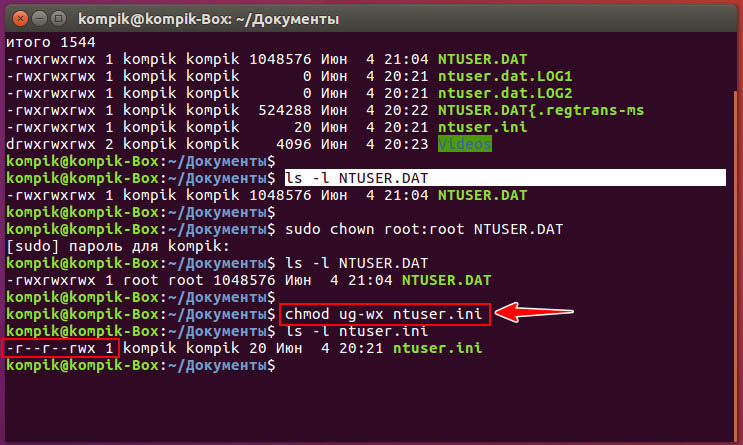Click the directory size 4096
Image resolution: width=743 pixels, height=445 pixels.
(x=294, y=144)
